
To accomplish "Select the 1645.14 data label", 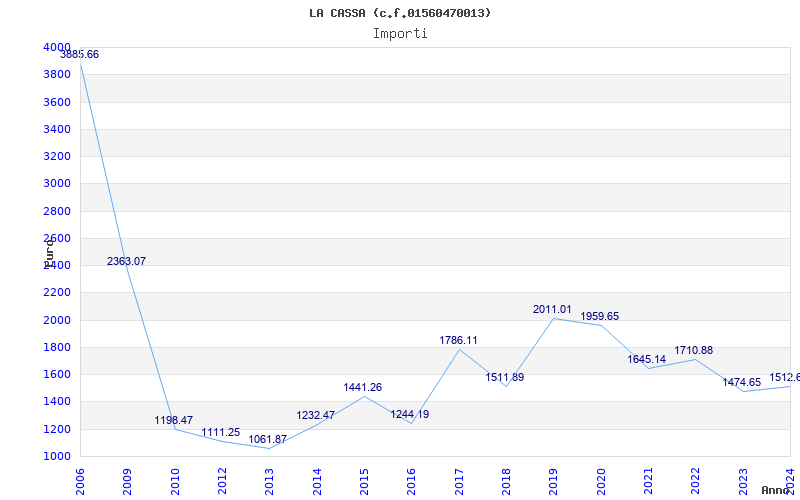I will tap(646, 359).
